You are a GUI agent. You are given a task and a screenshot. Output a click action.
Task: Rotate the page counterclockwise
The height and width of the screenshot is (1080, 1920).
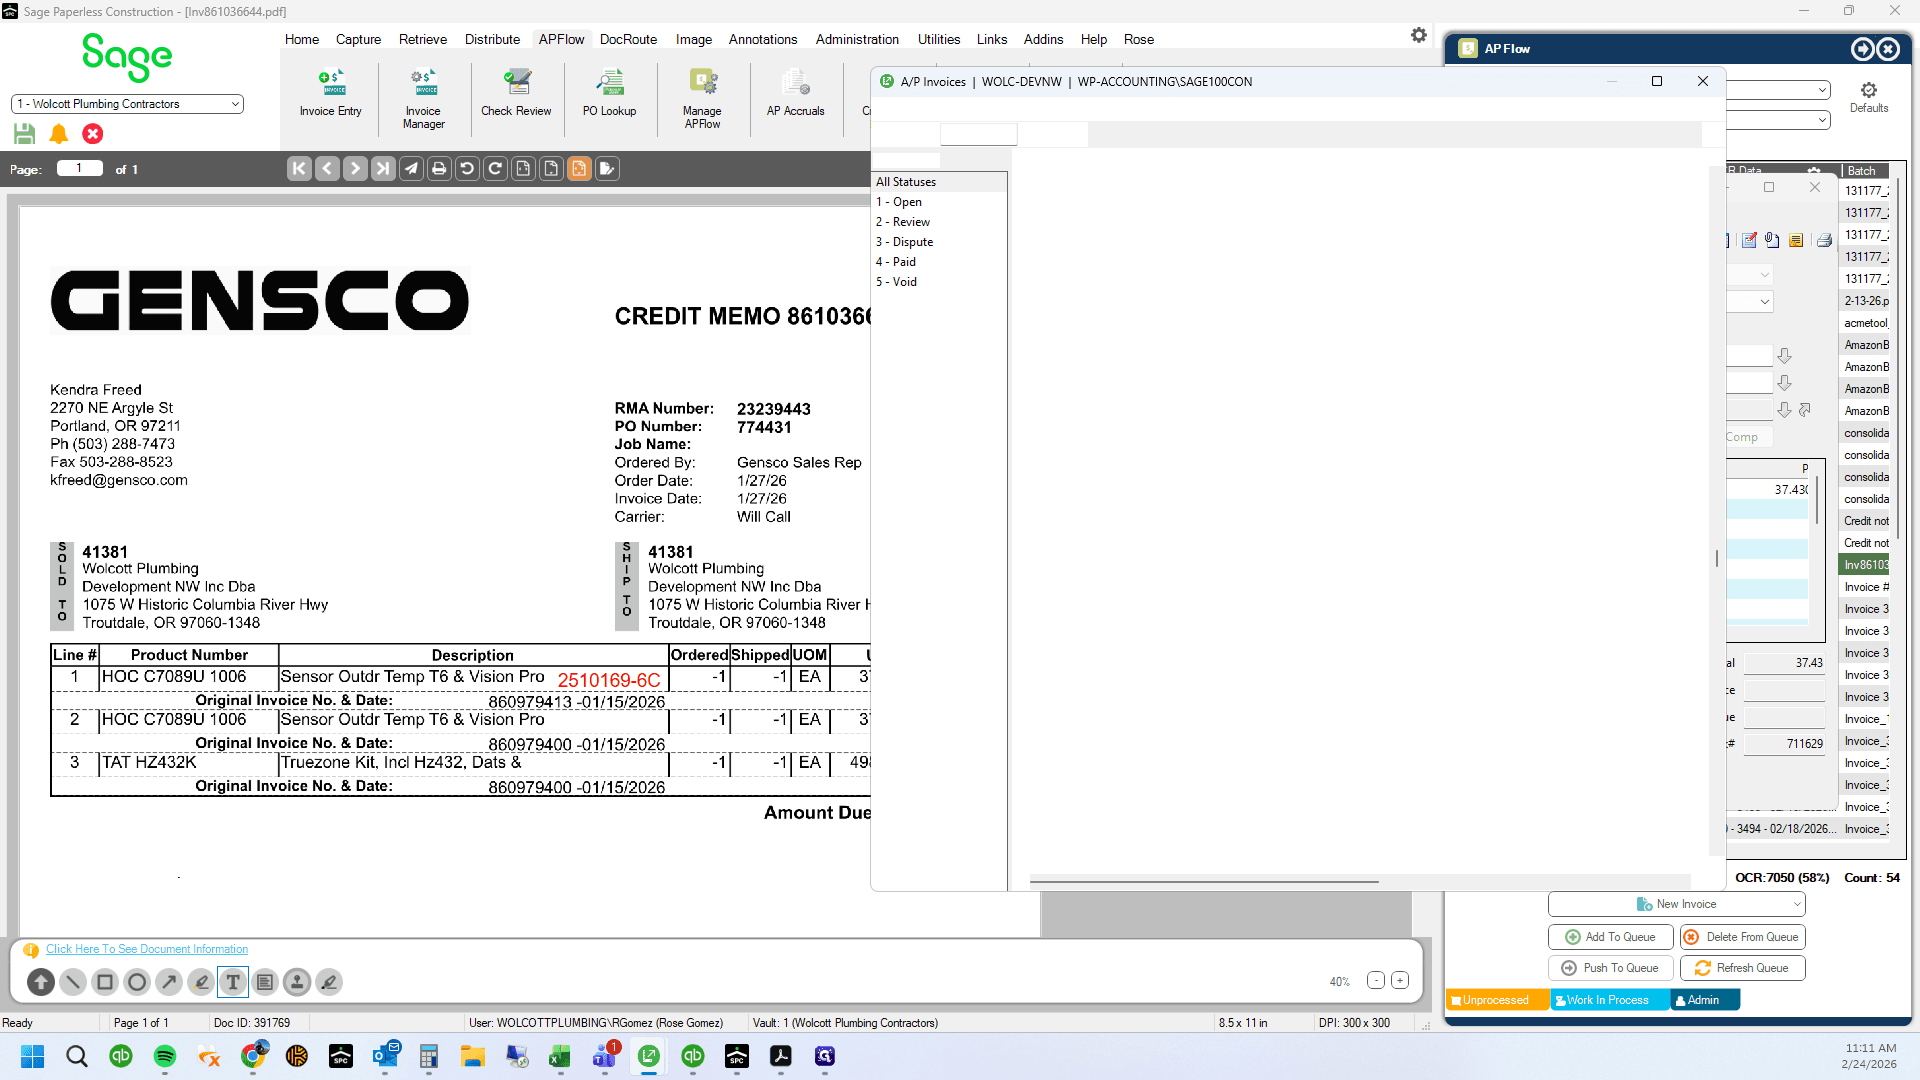pyautogui.click(x=467, y=169)
